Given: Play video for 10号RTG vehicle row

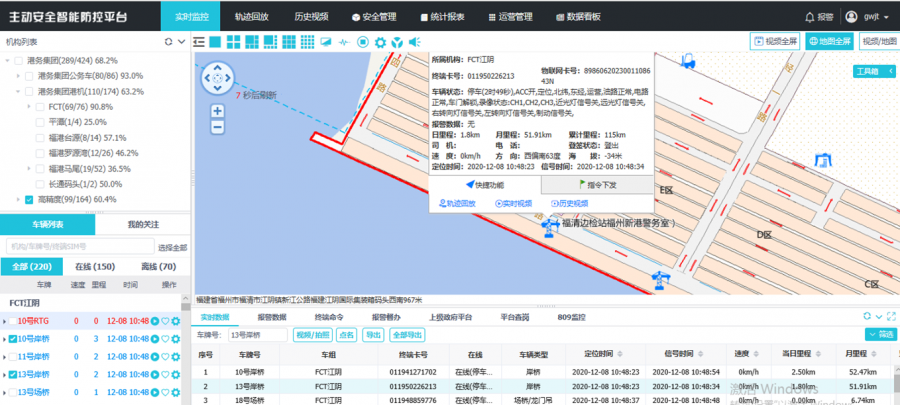Looking at the screenshot, I should coord(153,321).
